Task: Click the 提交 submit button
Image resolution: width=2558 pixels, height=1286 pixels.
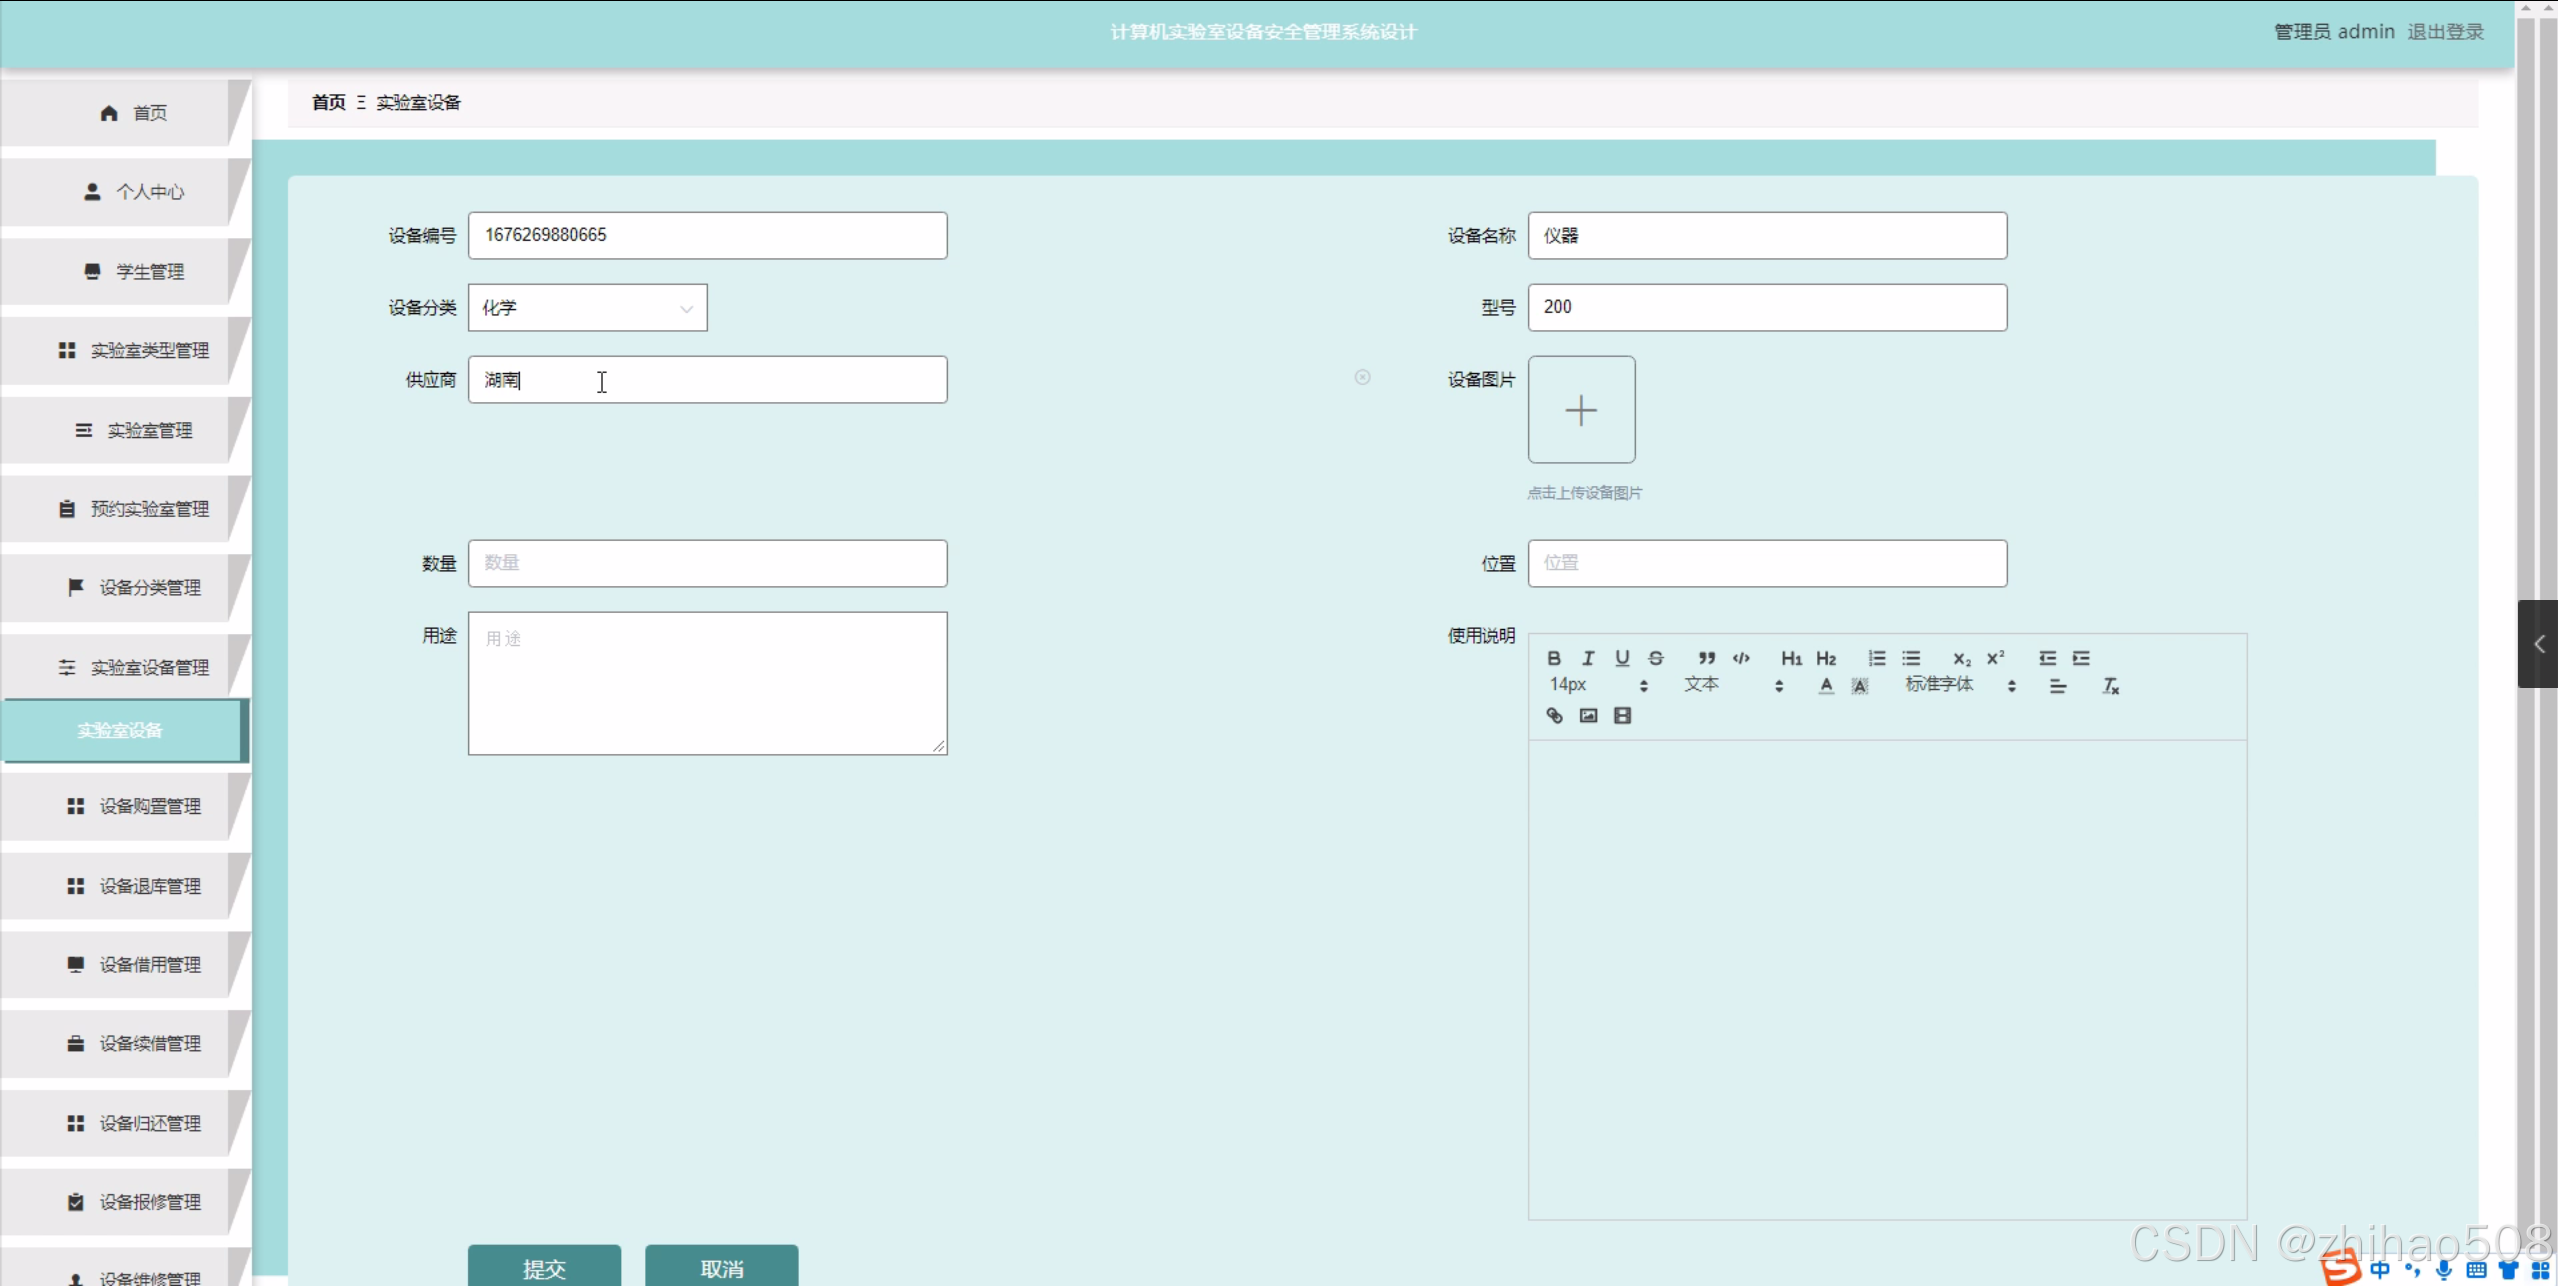Action: [544, 1267]
